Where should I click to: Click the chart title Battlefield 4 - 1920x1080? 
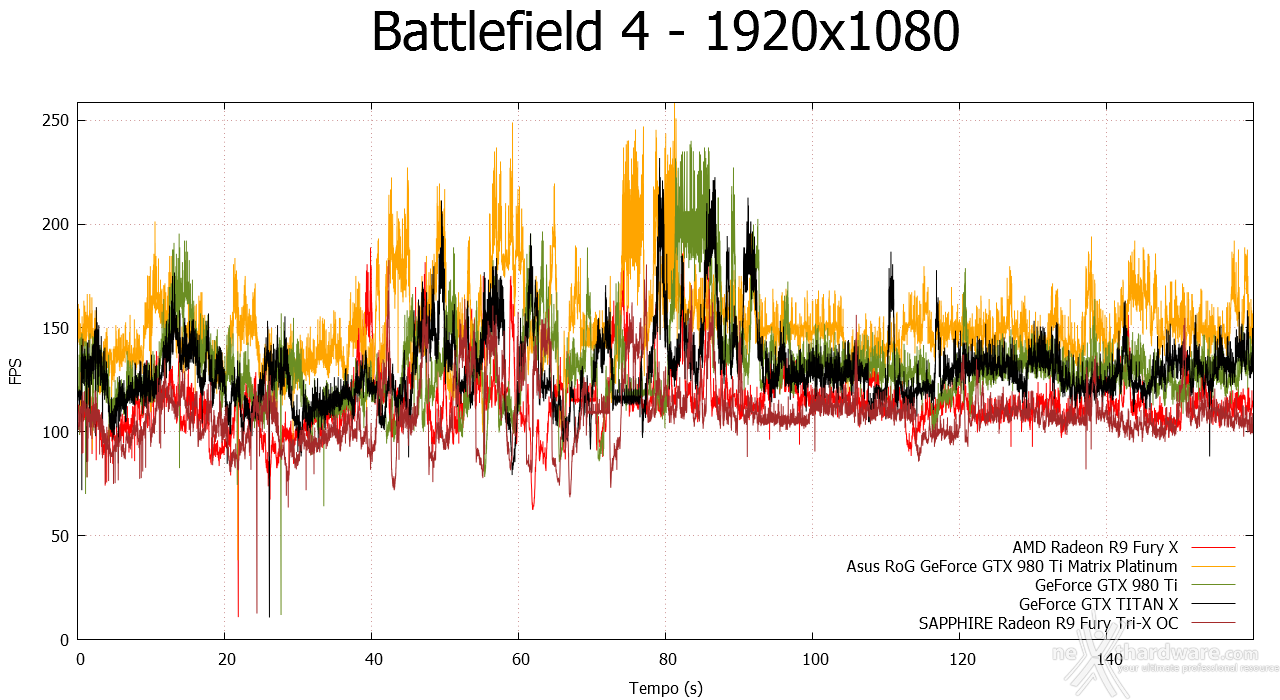[x=665, y=33]
